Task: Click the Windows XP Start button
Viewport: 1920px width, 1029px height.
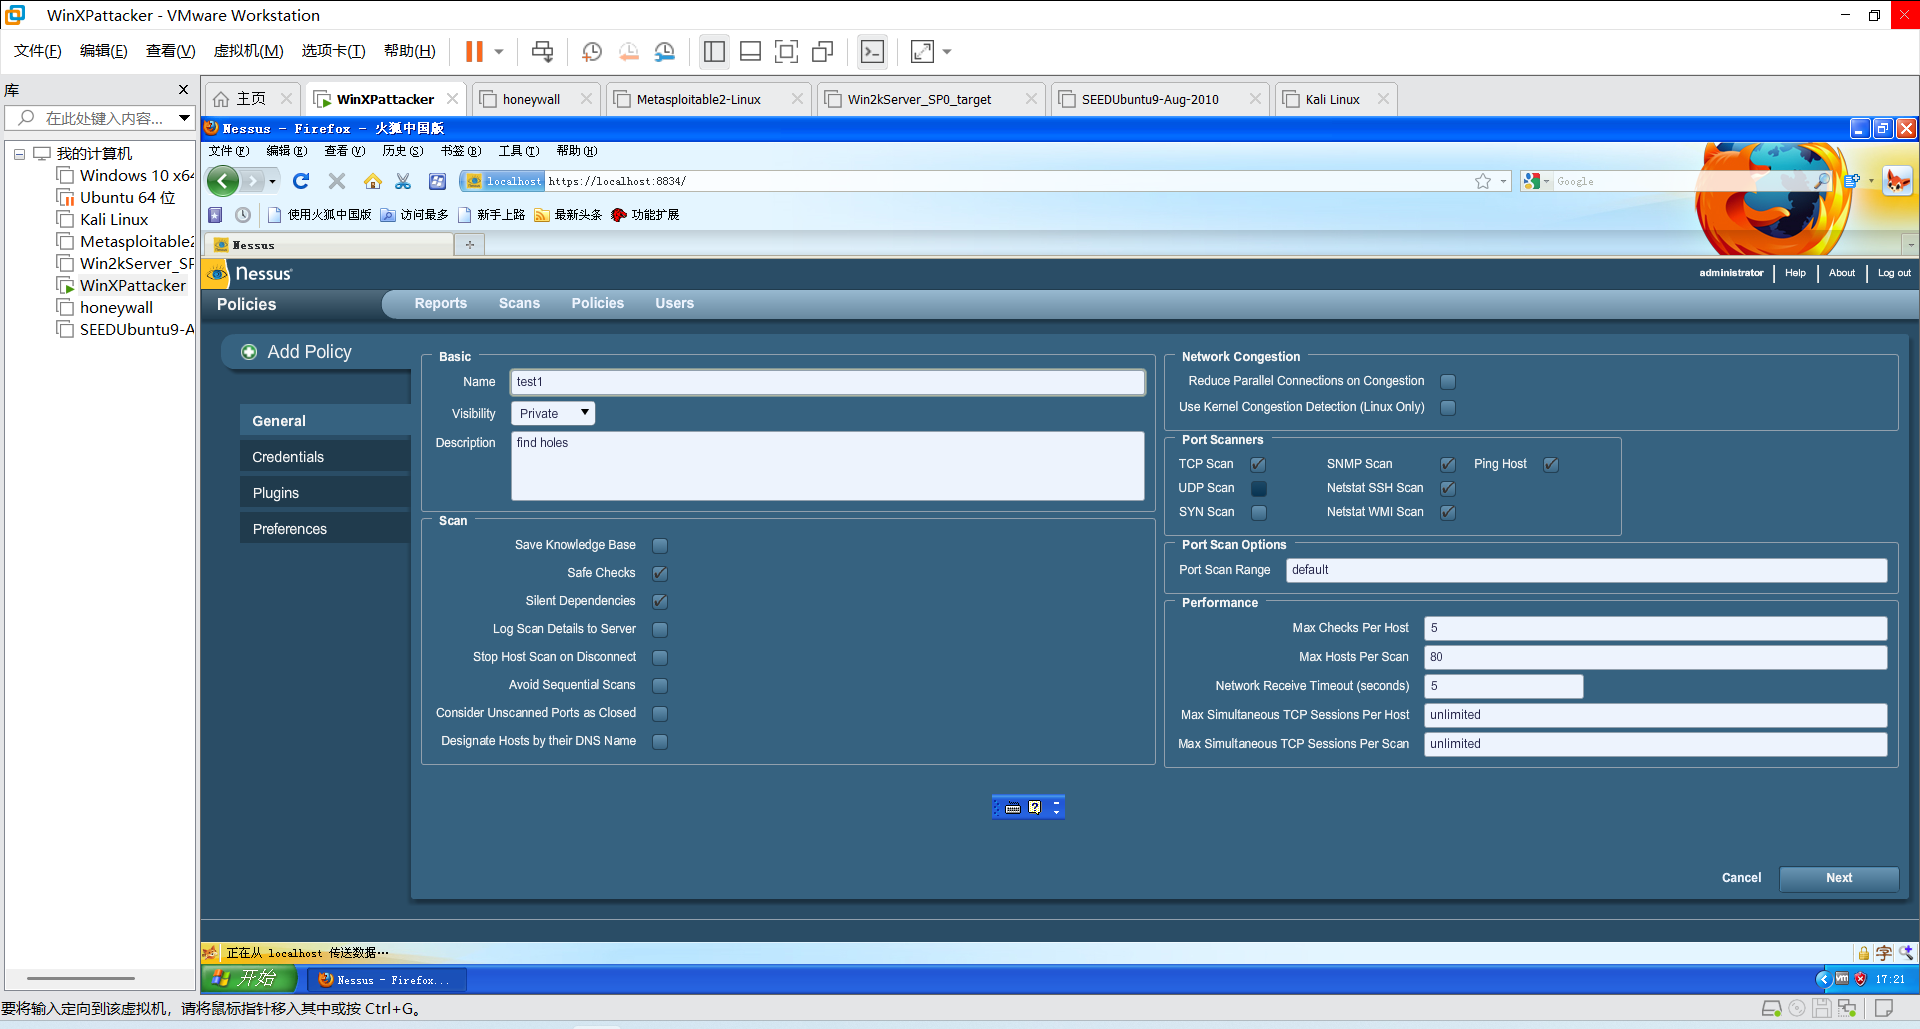Action: (x=249, y=979)
